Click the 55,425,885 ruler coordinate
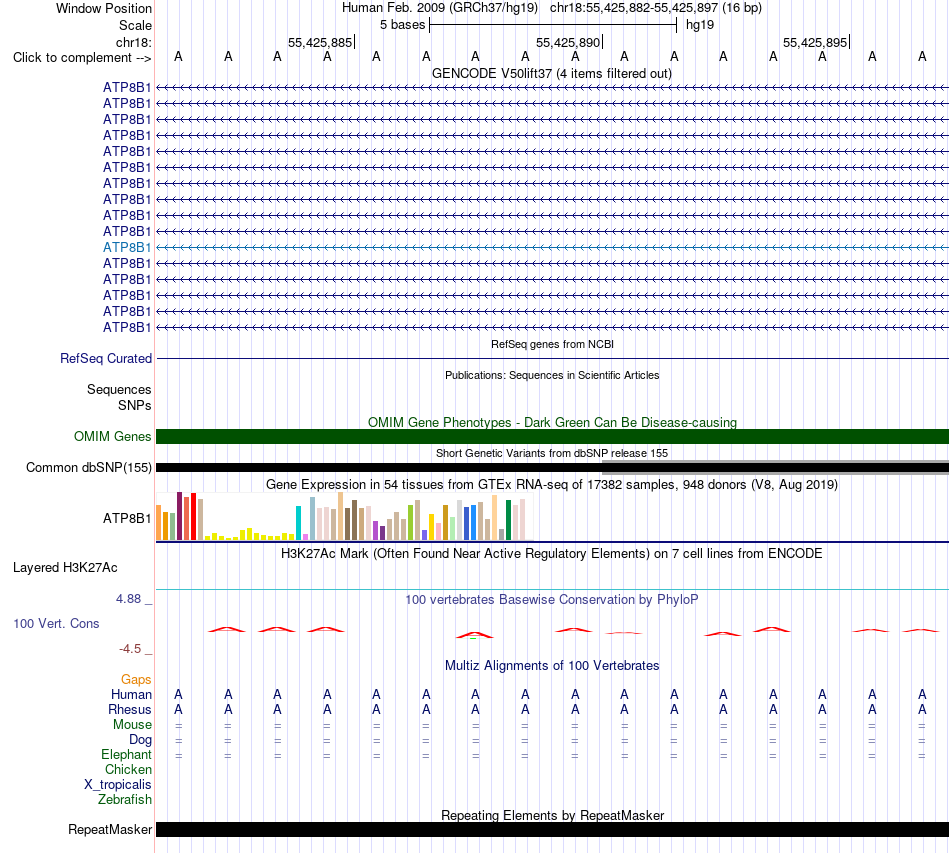 (320, 42)
